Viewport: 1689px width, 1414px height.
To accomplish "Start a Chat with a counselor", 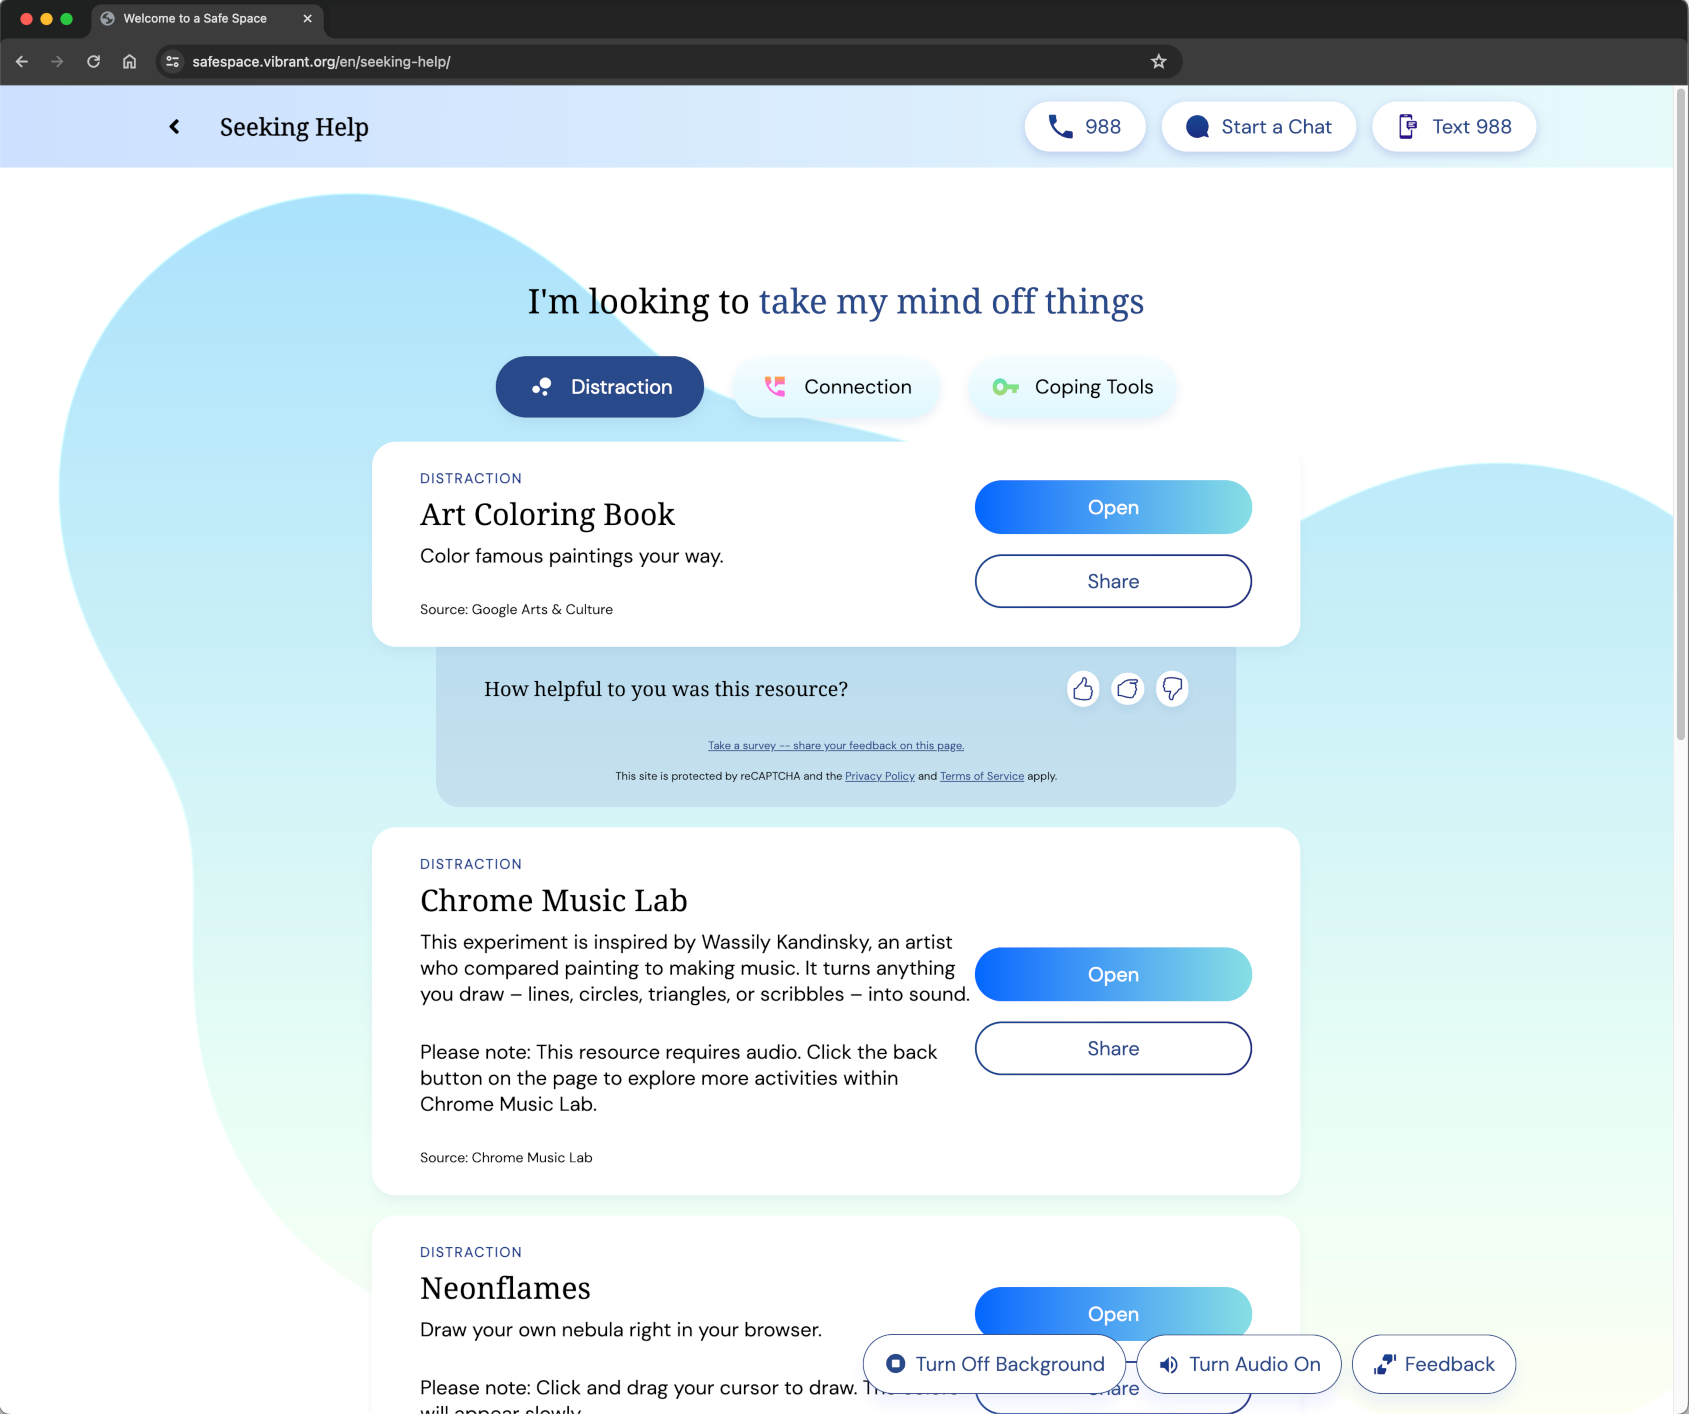I will 1258,127.
